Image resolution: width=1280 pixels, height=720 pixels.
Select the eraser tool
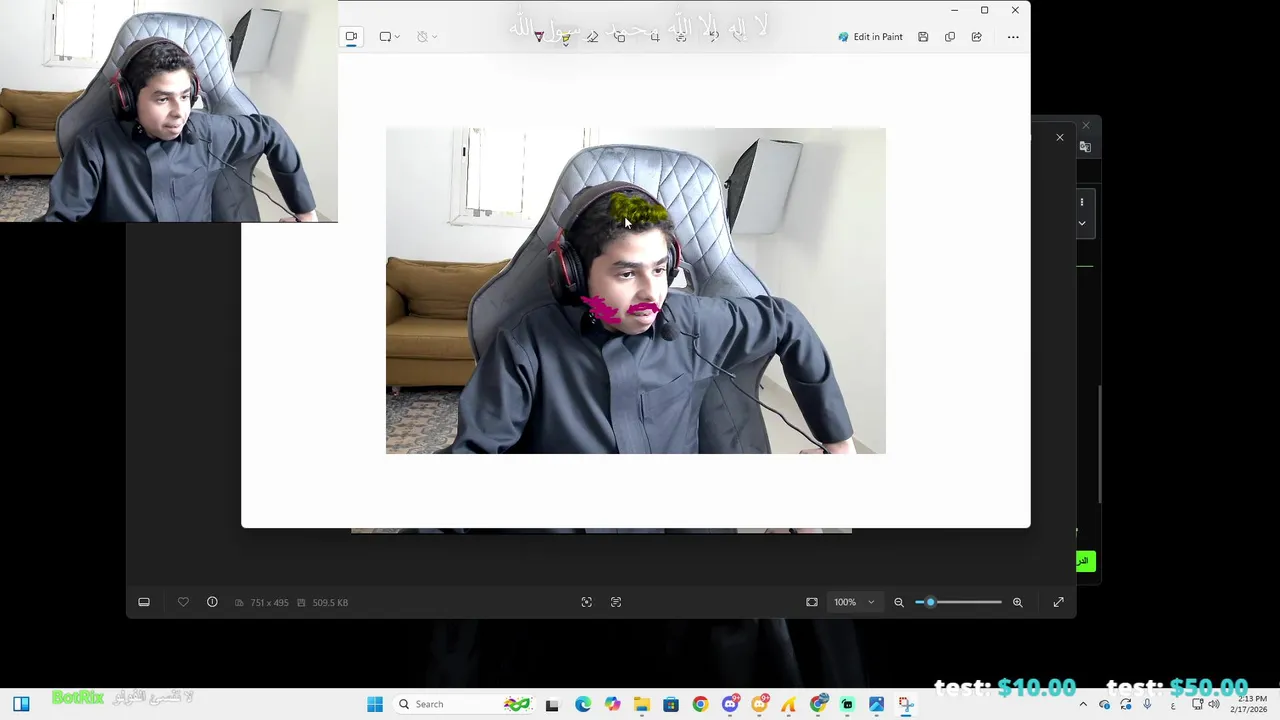tap(592, 37)
